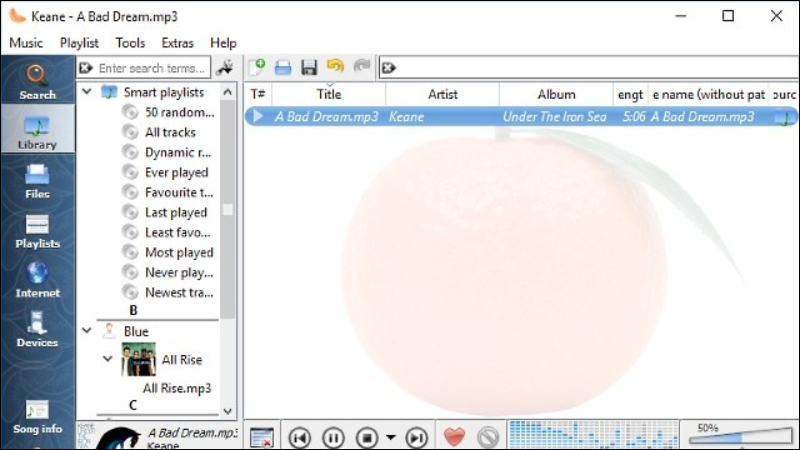Save playlist floppy disk icon
Screen dimensions: 800x450
[309, 67]
